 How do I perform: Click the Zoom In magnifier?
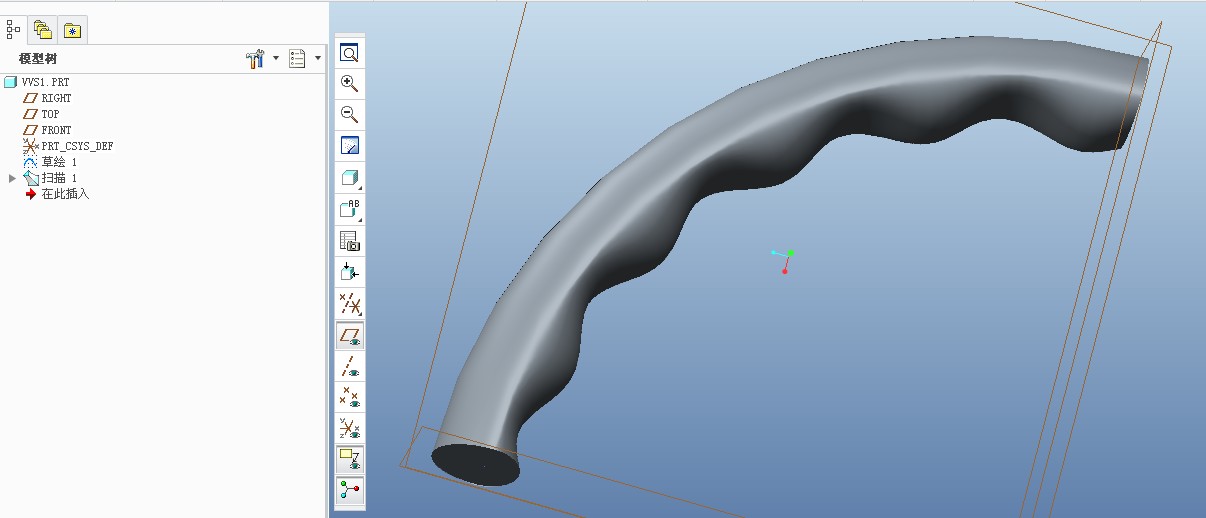coord(349,84)
